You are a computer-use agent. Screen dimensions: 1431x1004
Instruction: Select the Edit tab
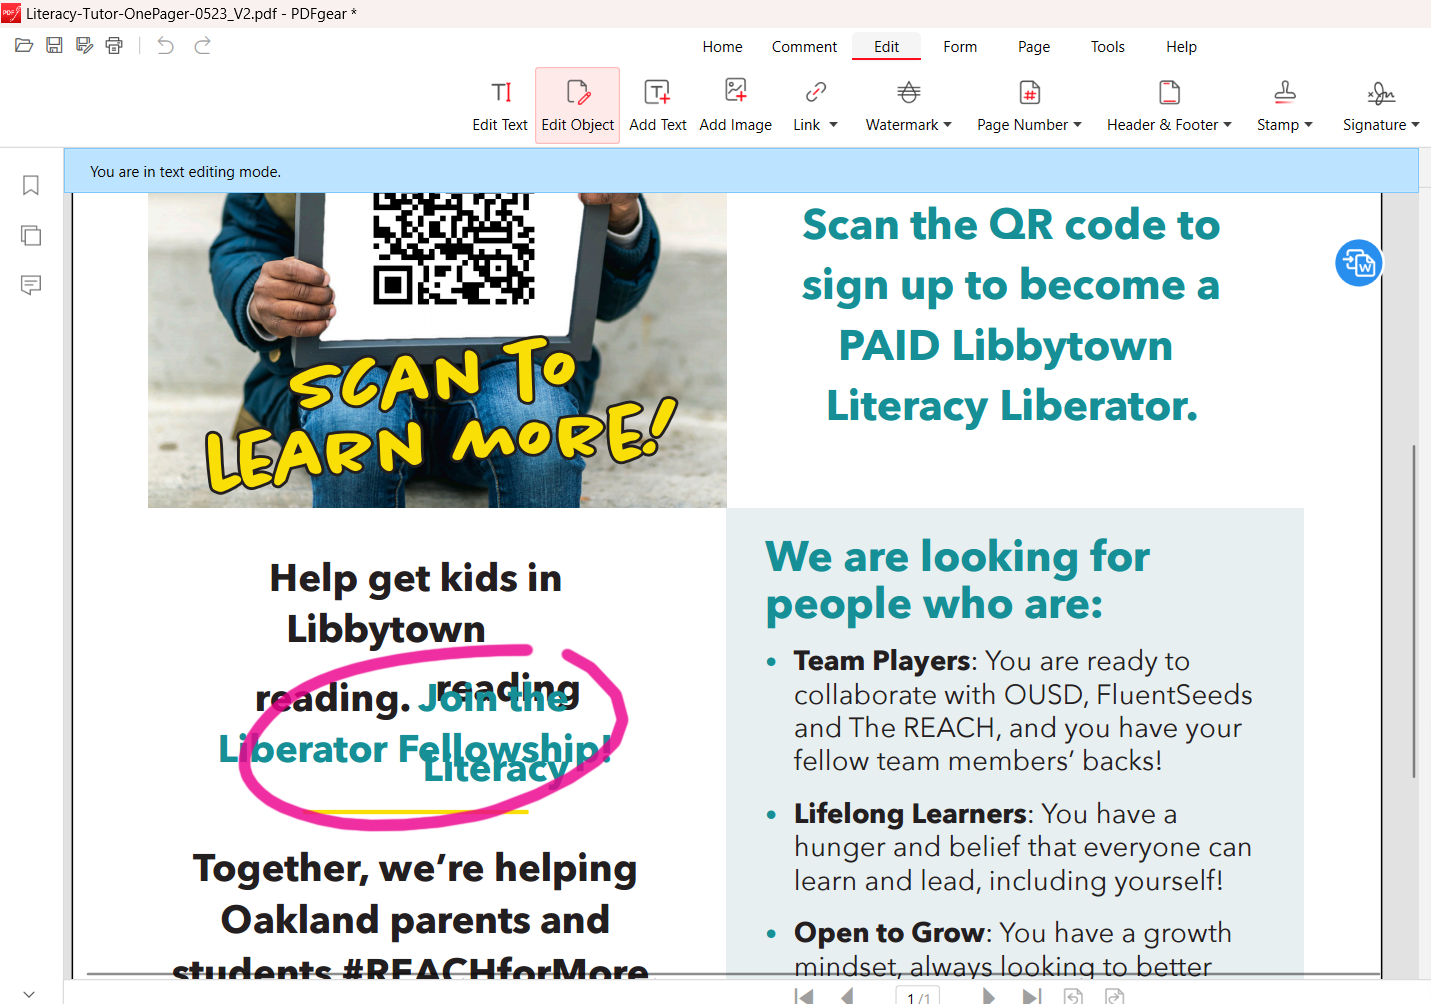point(886,47)
